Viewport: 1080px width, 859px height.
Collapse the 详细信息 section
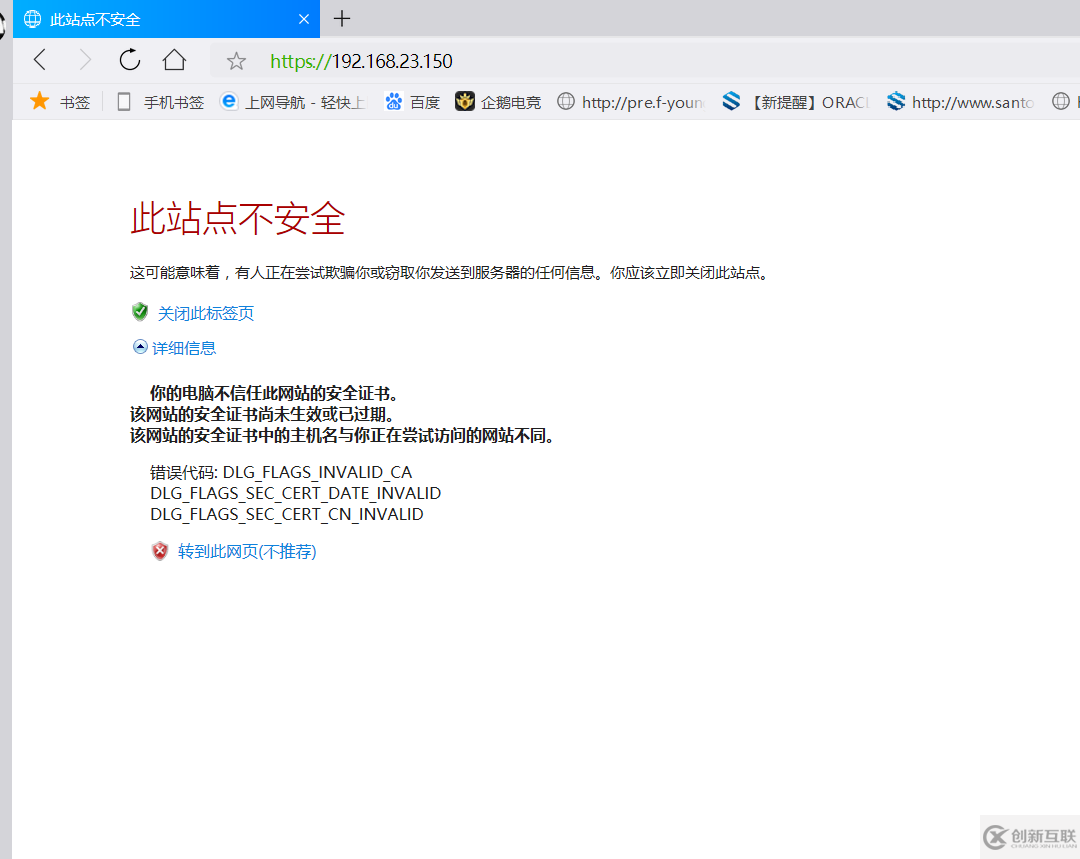(174, 348)
